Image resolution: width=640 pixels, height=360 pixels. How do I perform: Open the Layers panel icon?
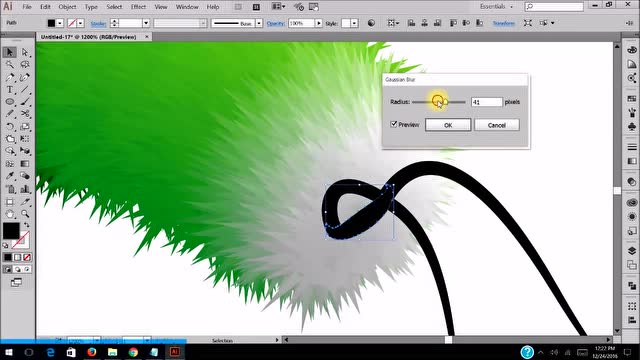(632, 251)
